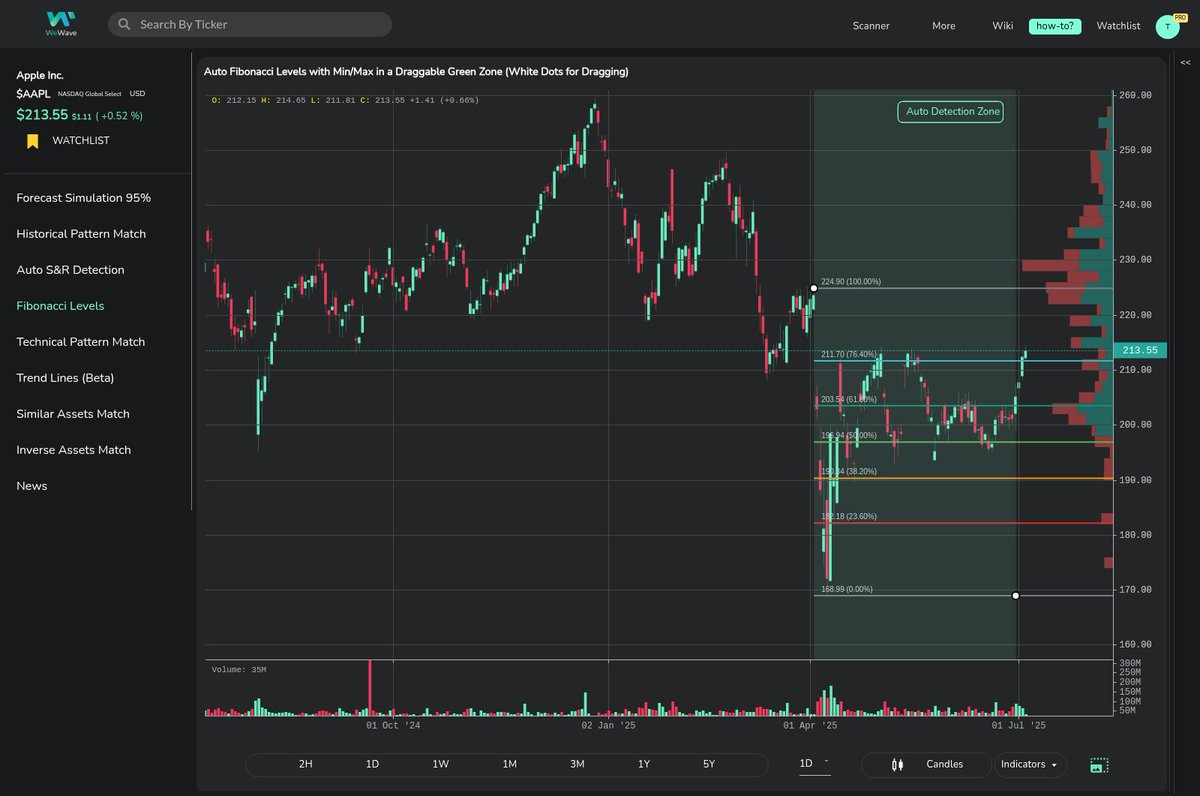Click the 211.70 (76.40%) Fibonacci label
The image size is (1200, 796).
pos(849,354)
